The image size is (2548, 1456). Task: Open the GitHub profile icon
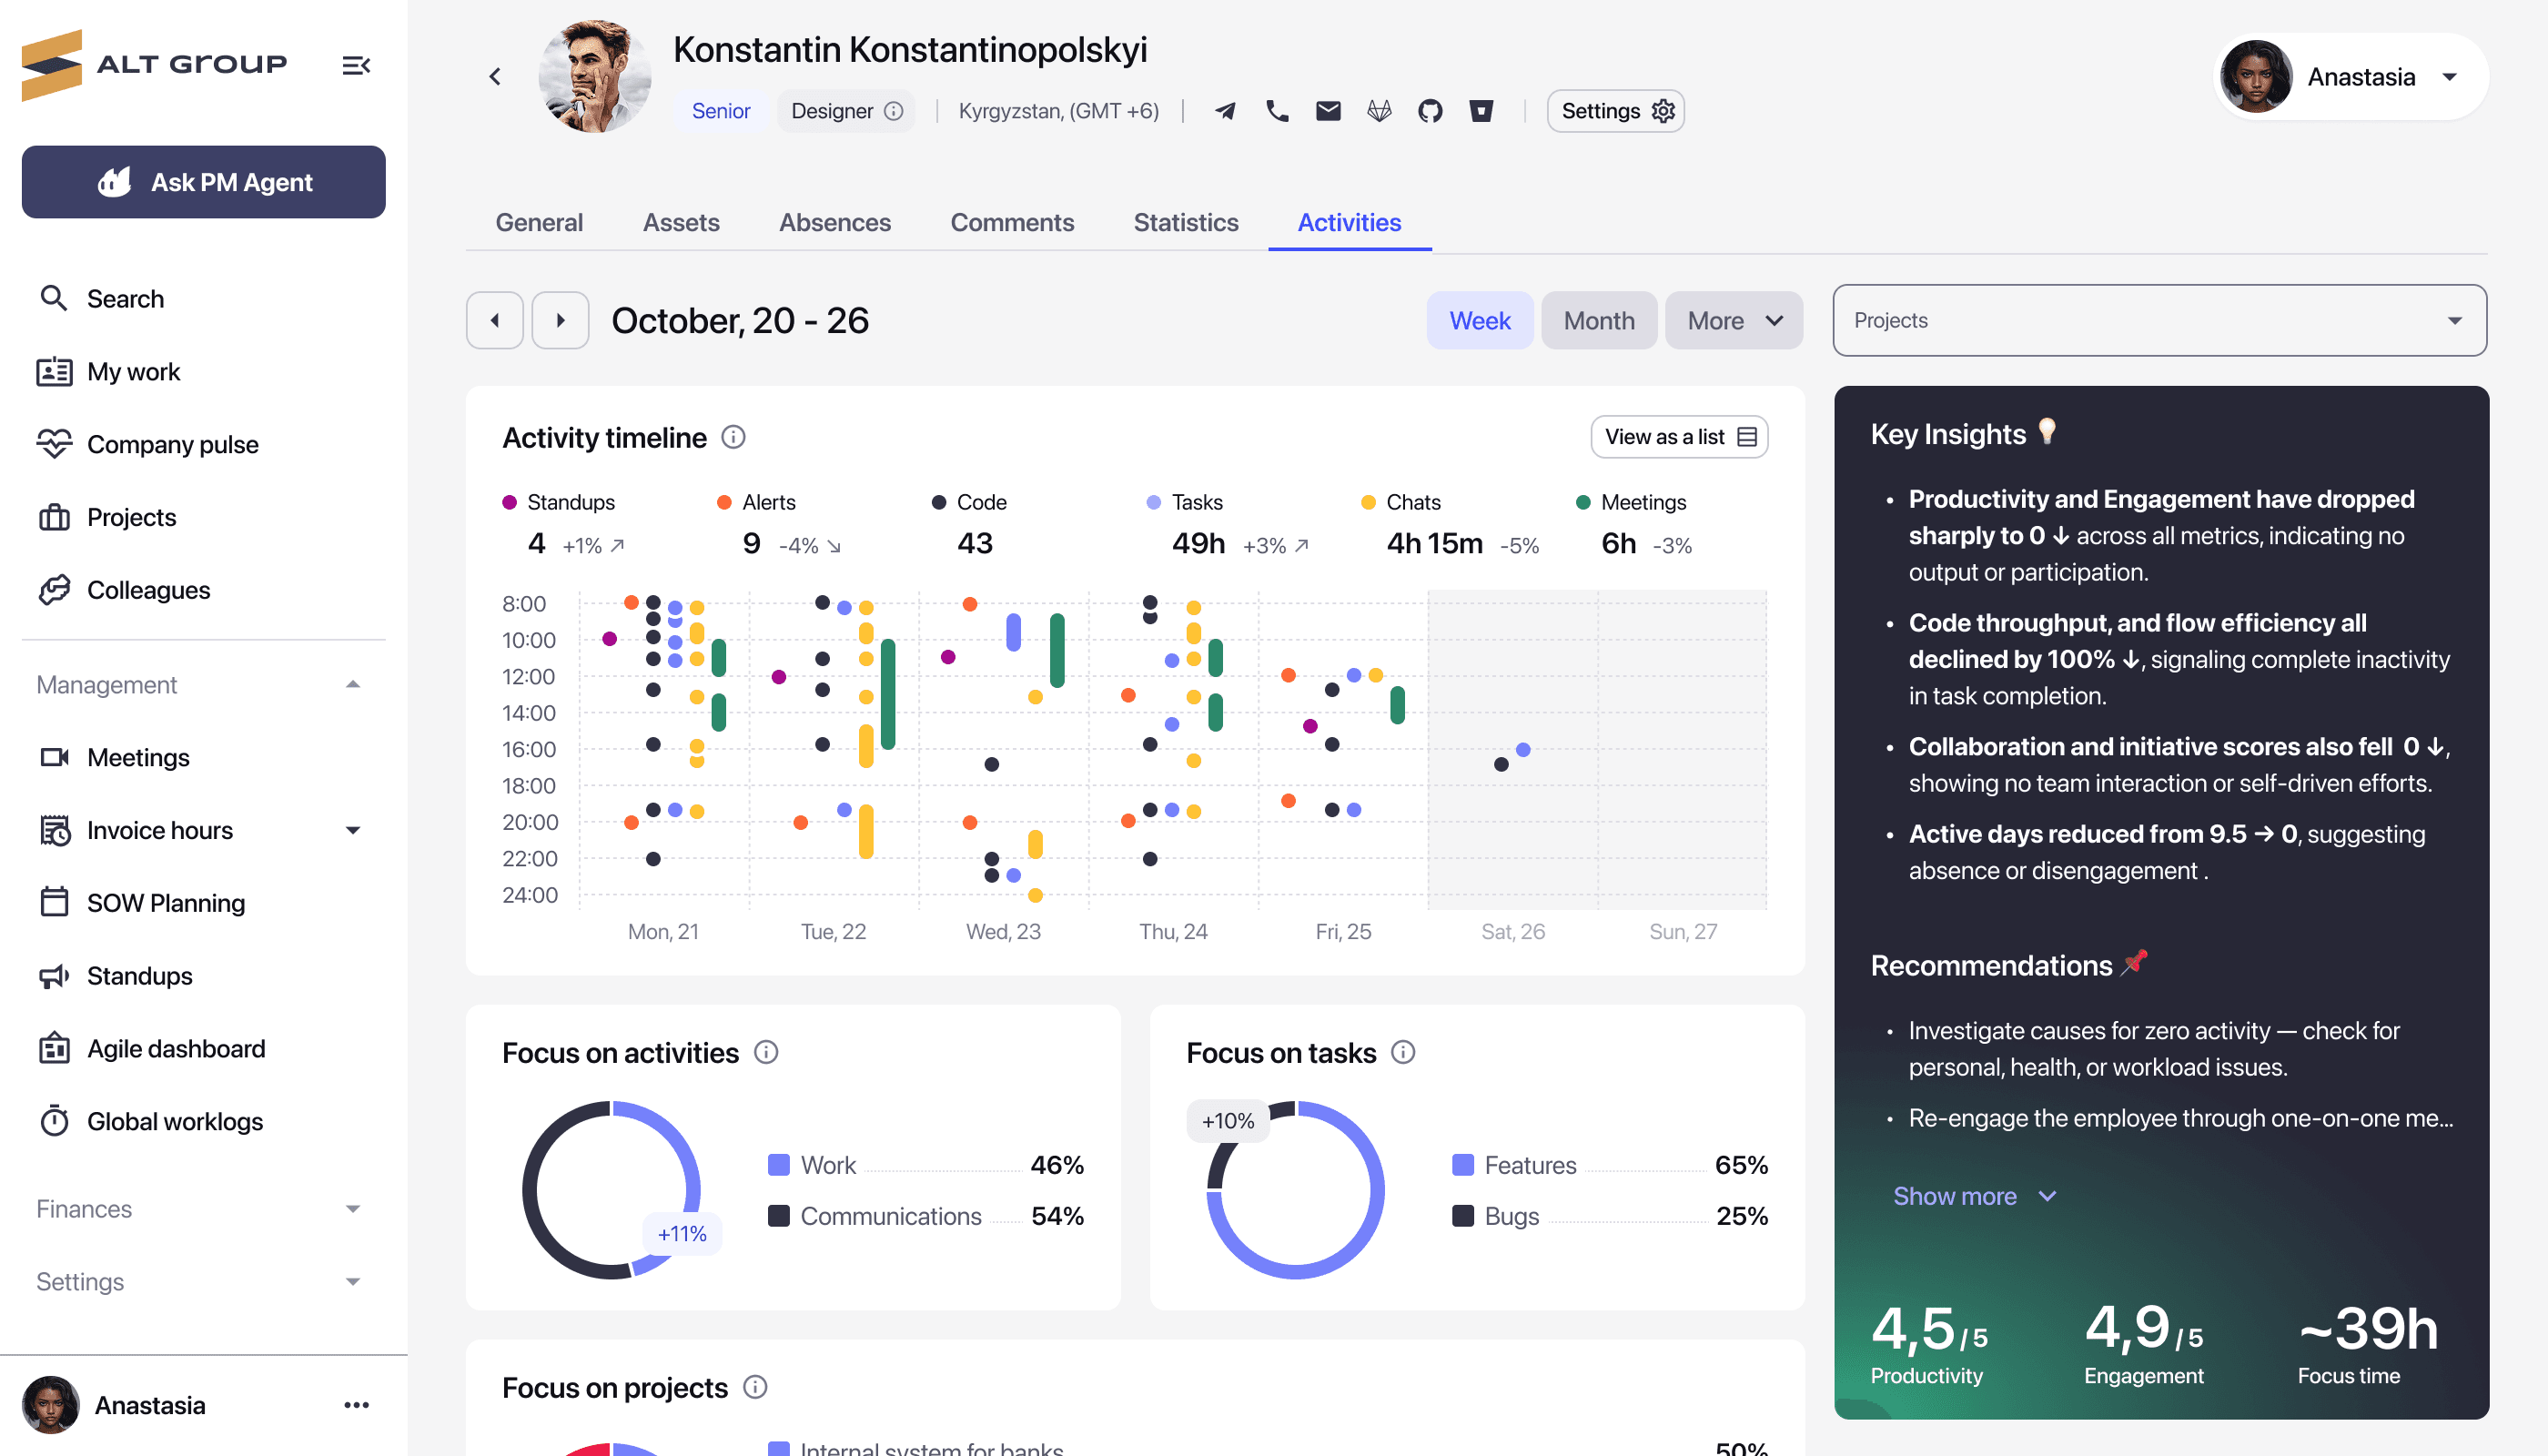tap(1430, 111)
